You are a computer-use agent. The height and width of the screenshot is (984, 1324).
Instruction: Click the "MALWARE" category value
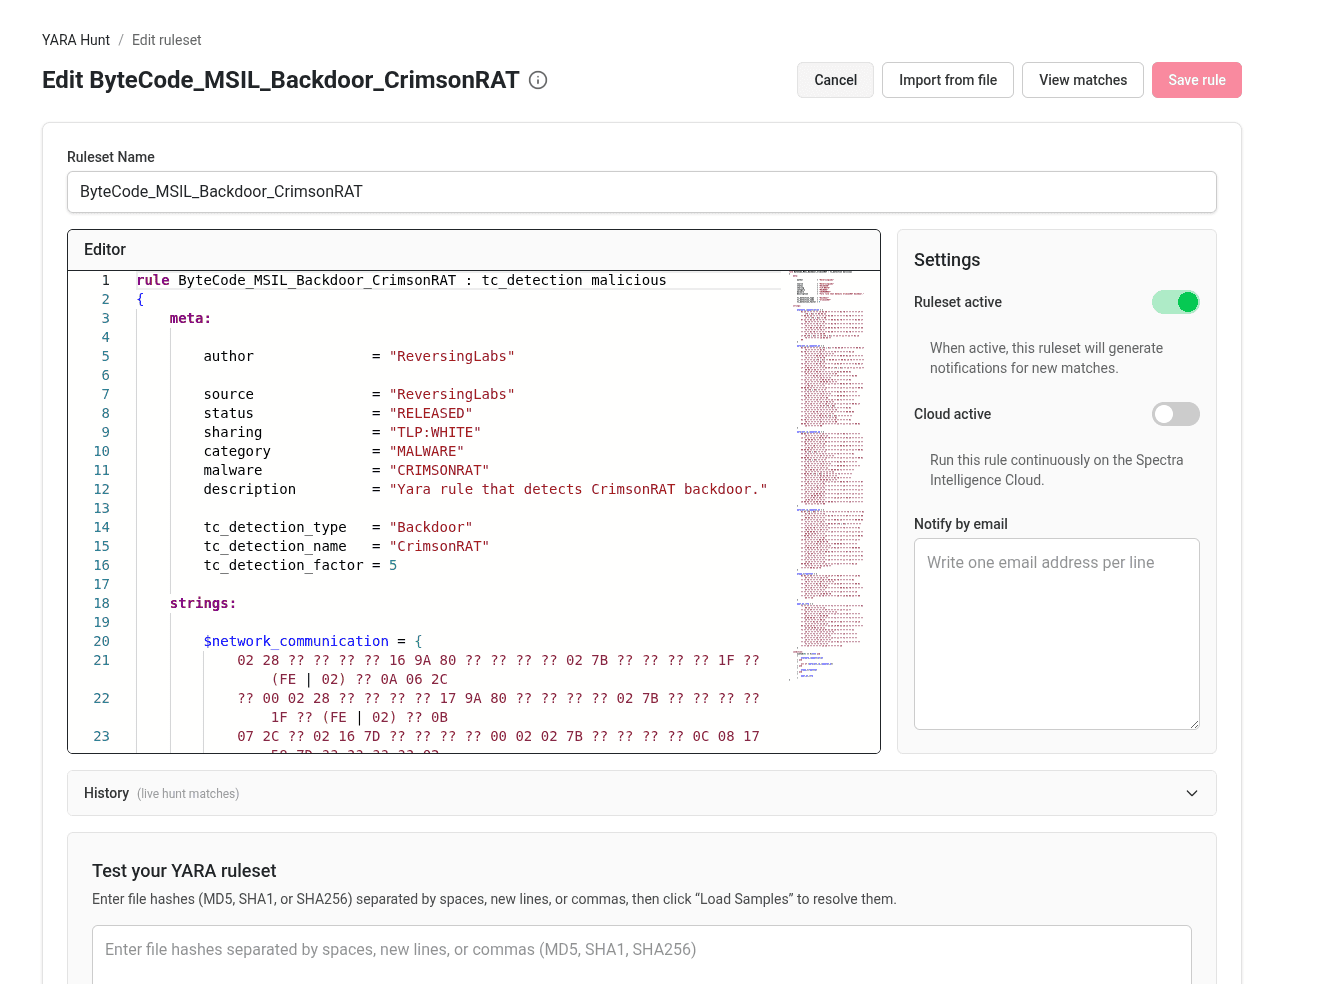click(x=427, y=451)
